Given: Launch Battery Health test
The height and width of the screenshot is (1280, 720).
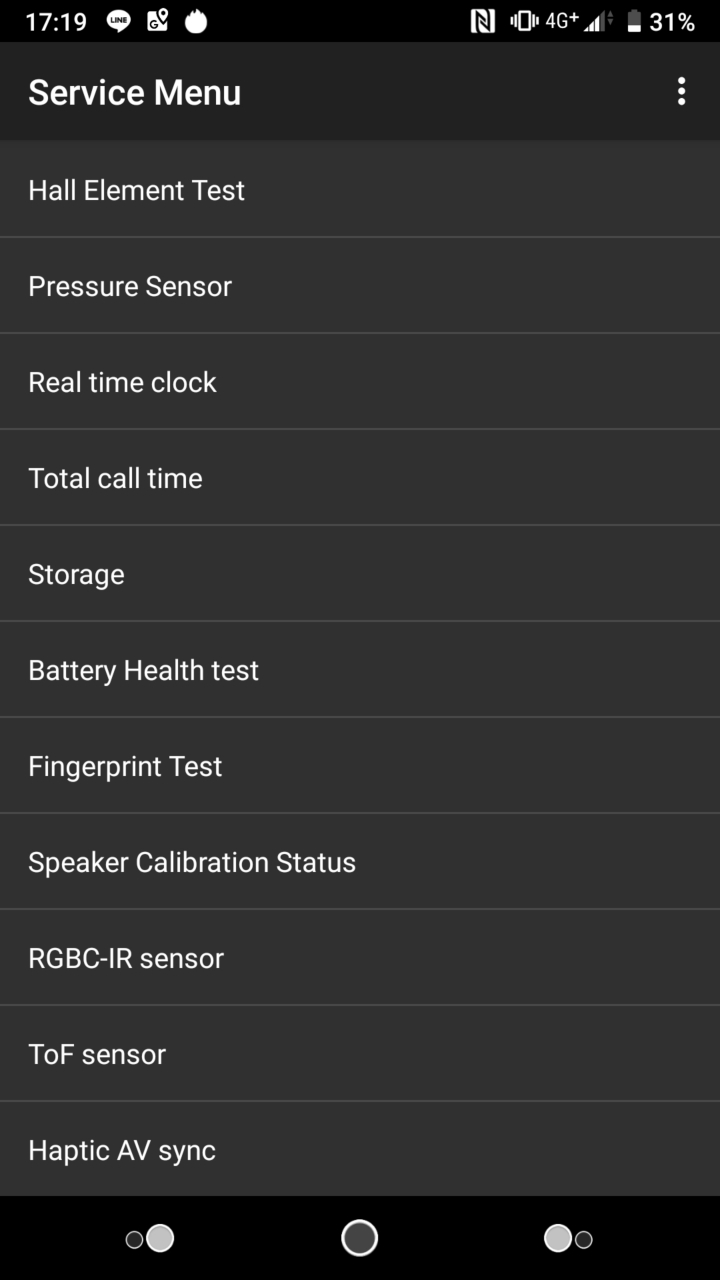Looking at the screenshot, I should tap(360, 670).
